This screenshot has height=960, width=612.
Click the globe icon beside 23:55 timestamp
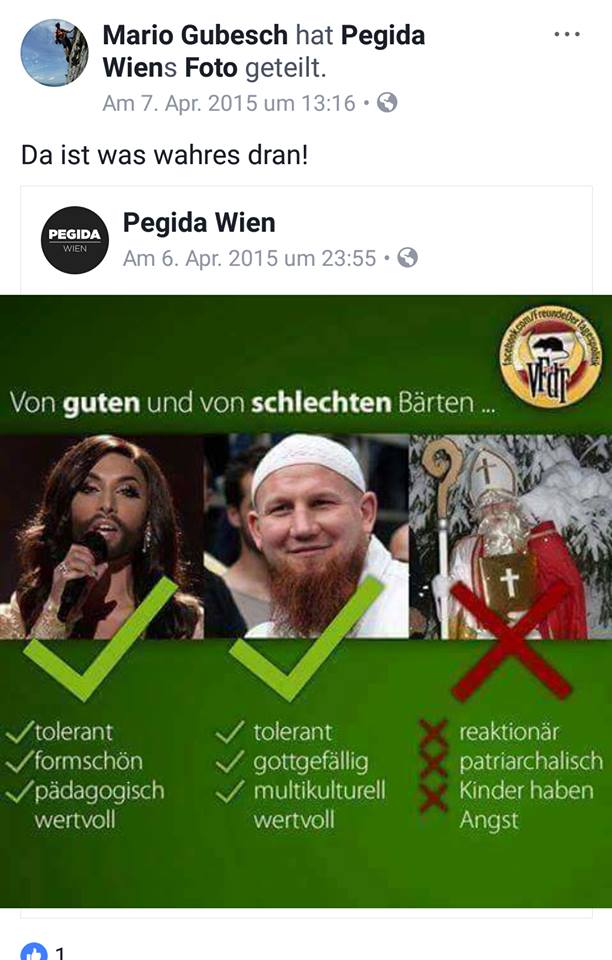(x=408, y=258)
